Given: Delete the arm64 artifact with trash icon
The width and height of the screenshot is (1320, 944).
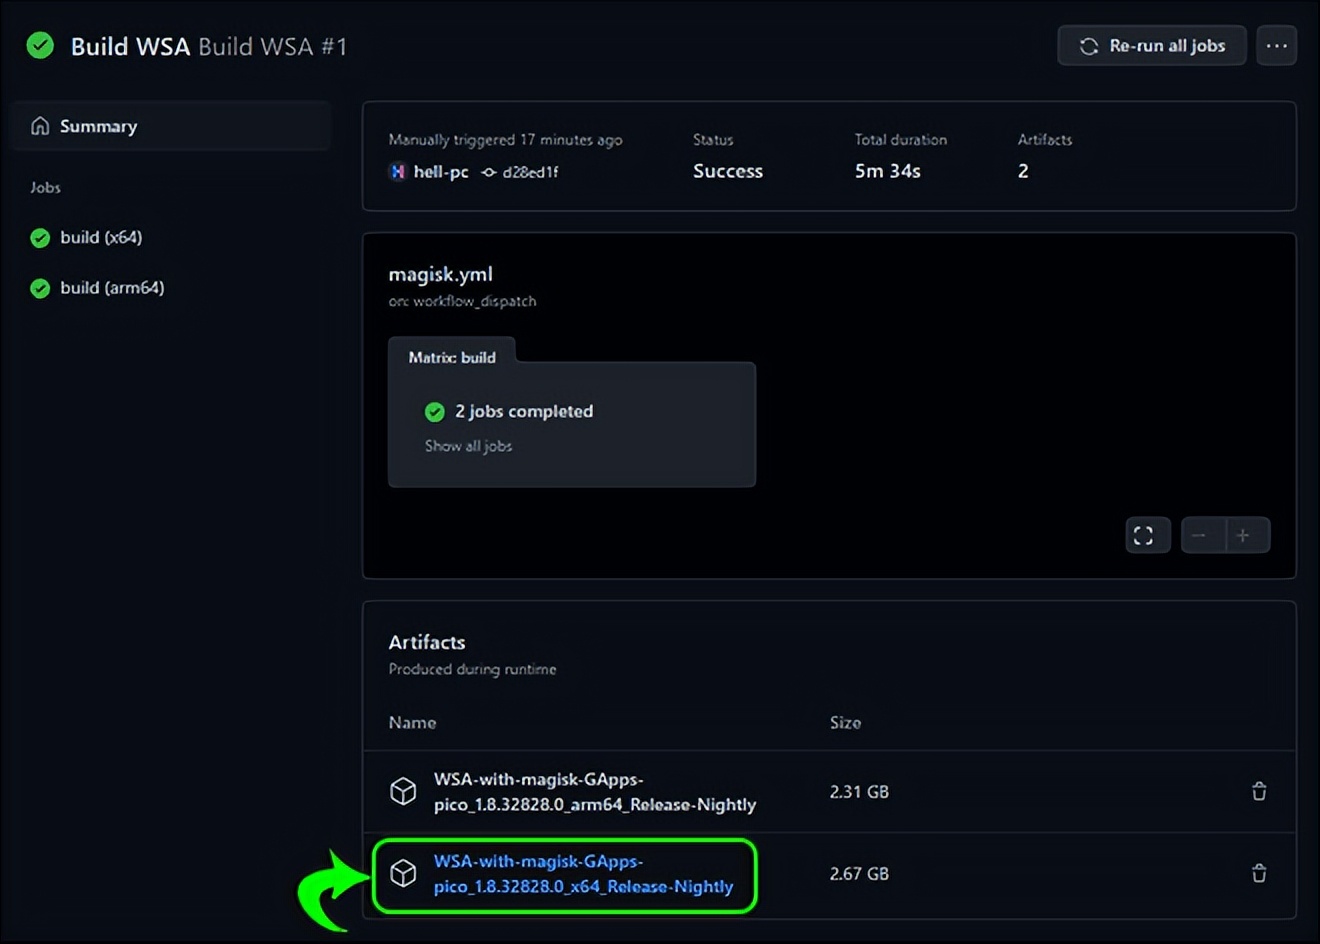Looking at the screenshot, I should [1259, 792].
